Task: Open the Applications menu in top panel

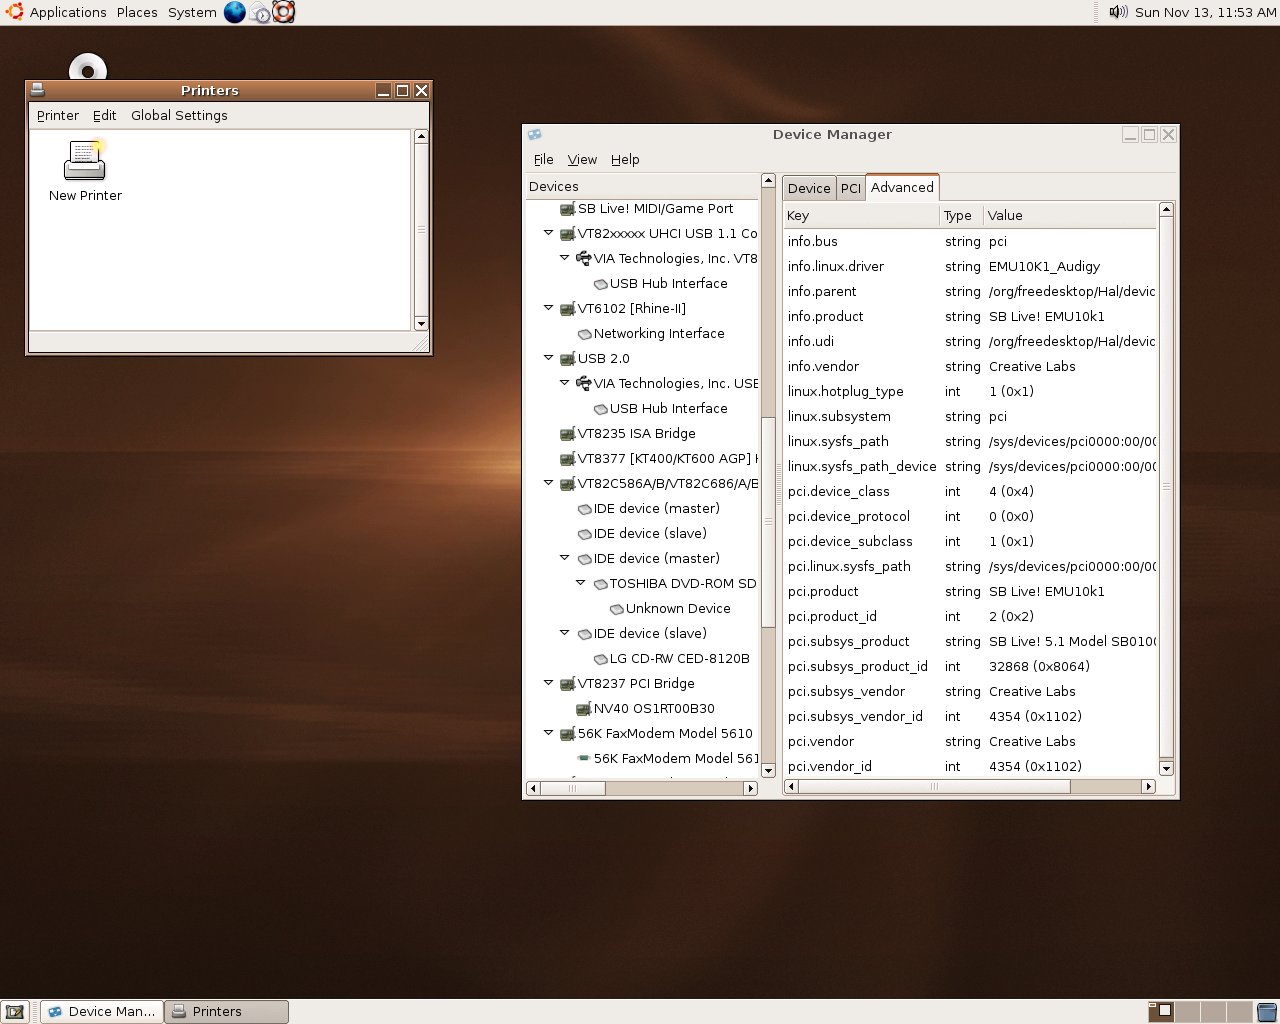Action: [68, 12]
